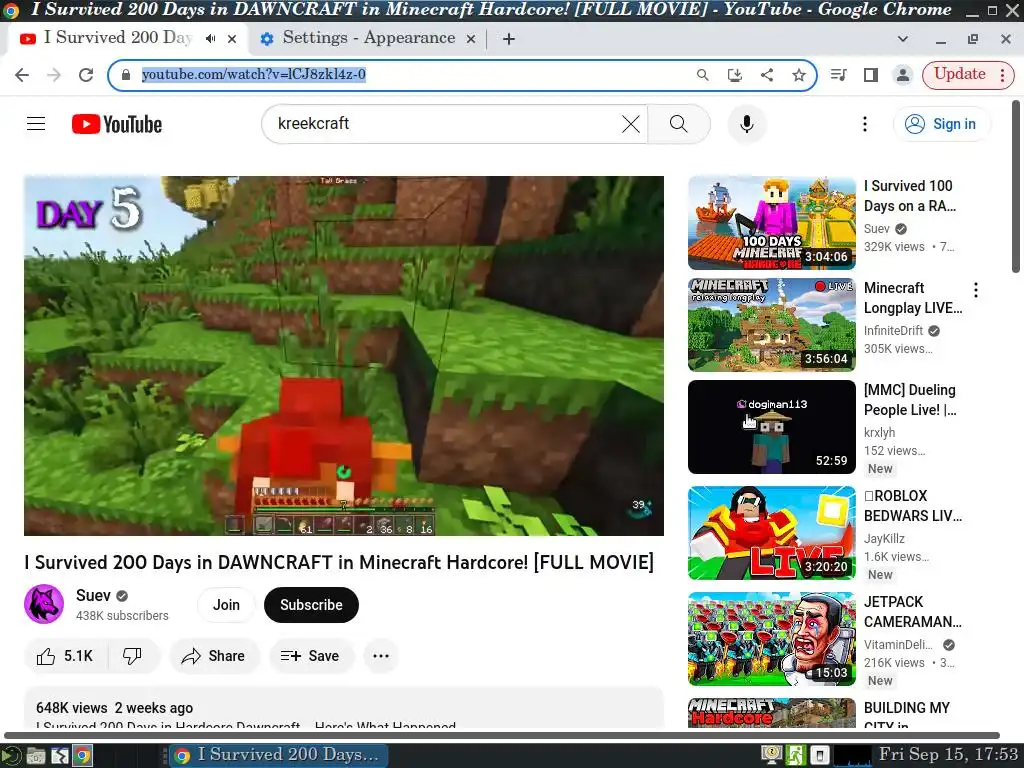
Task: Click the Chrome Update button
Action: pos(959,74)
